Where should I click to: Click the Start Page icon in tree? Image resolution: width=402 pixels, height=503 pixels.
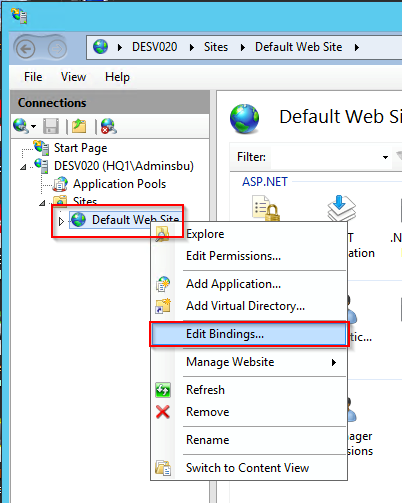click(41, 147)
